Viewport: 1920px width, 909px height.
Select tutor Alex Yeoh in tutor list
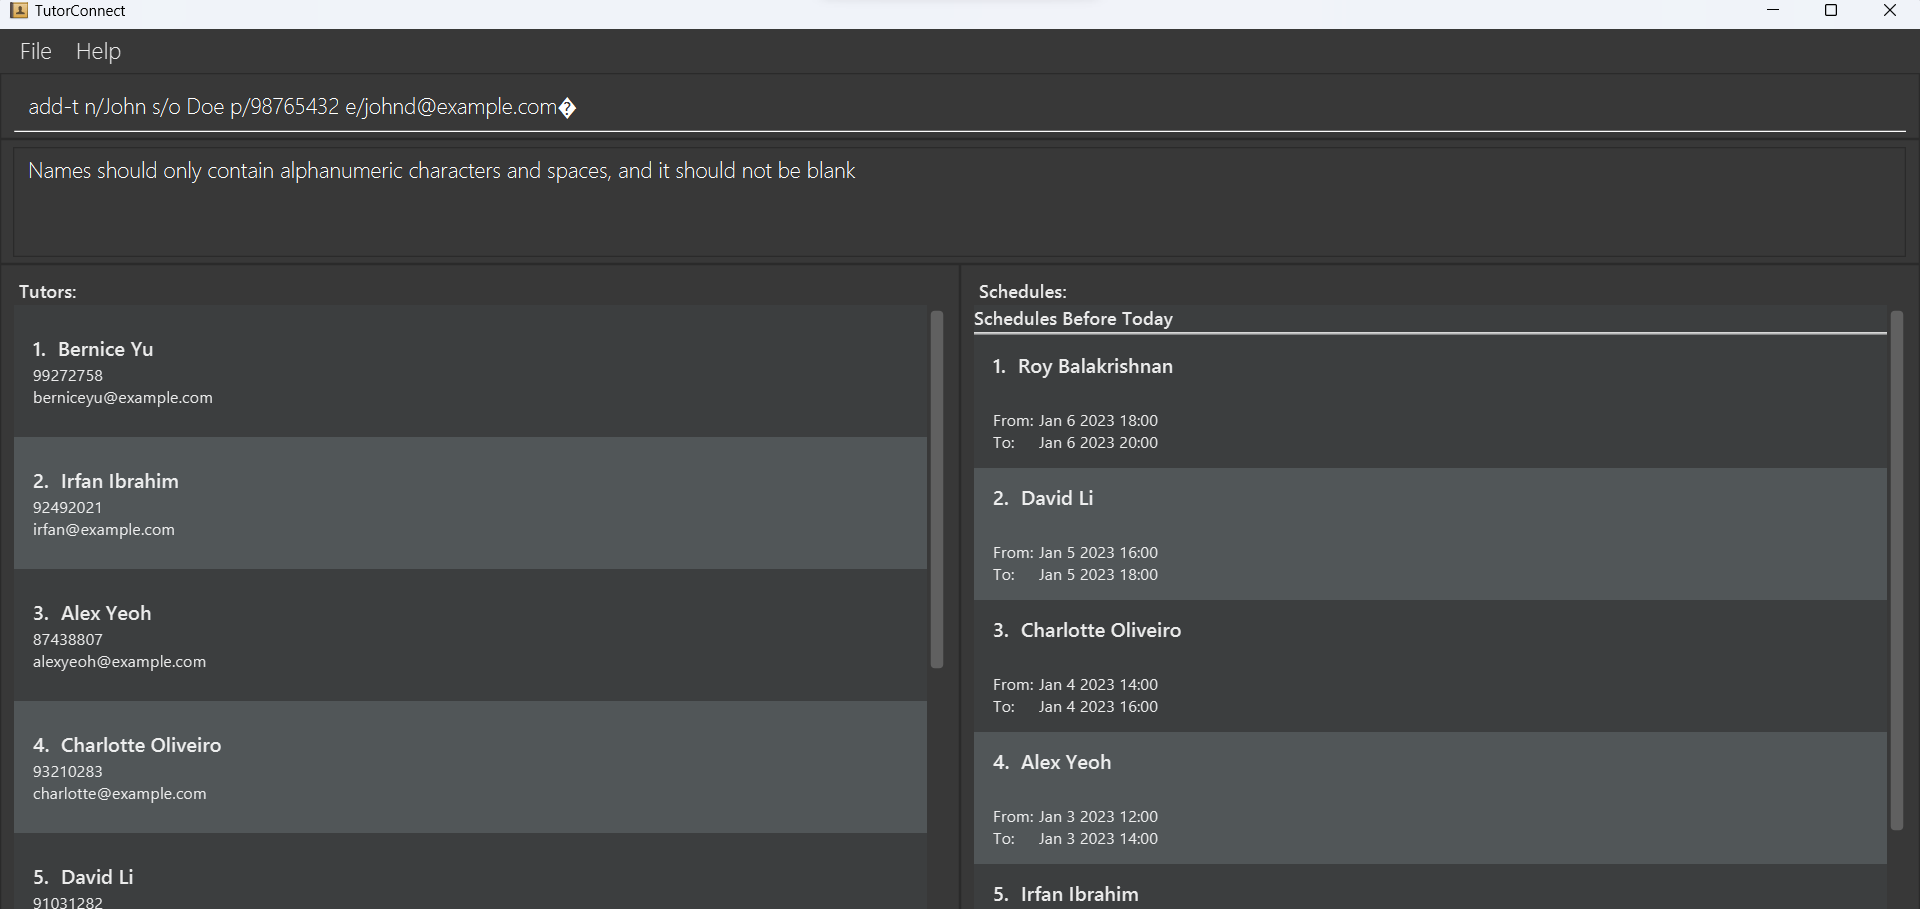point(470,635)
